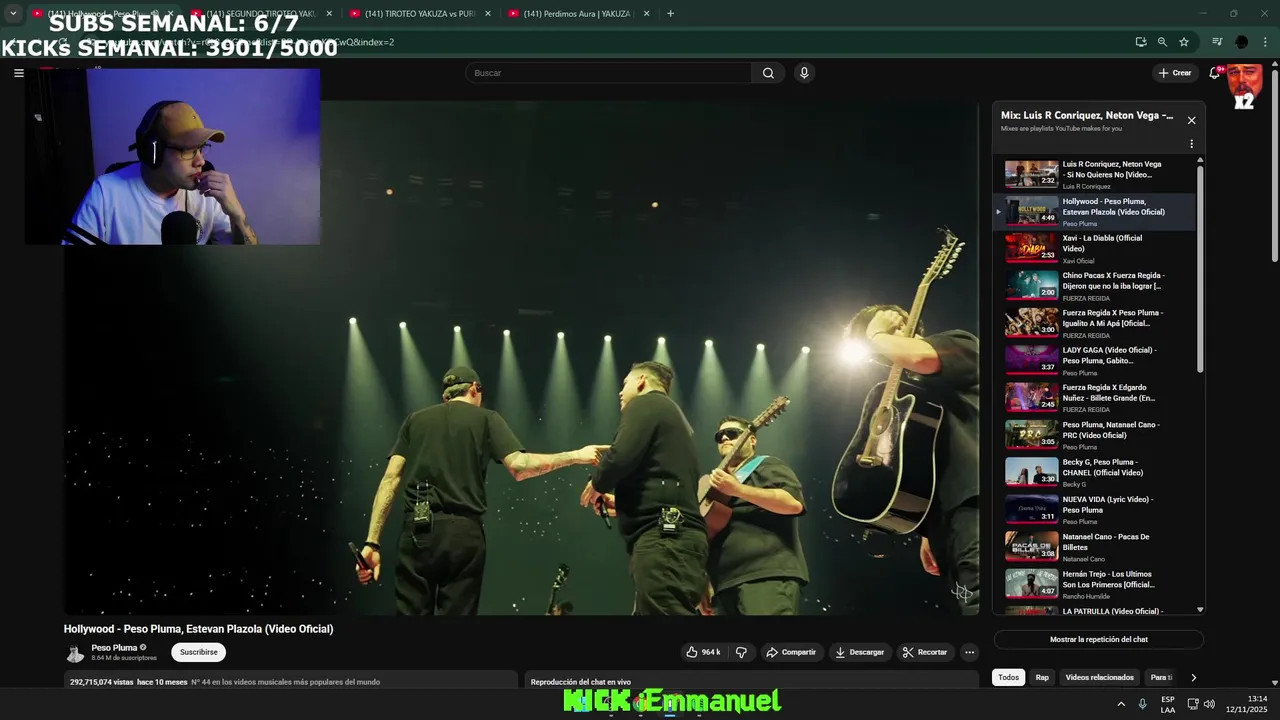The width and height of the screenshot is (1280, 720).
Task: Open the browser profile avatar
Action: click(1242, 42)
